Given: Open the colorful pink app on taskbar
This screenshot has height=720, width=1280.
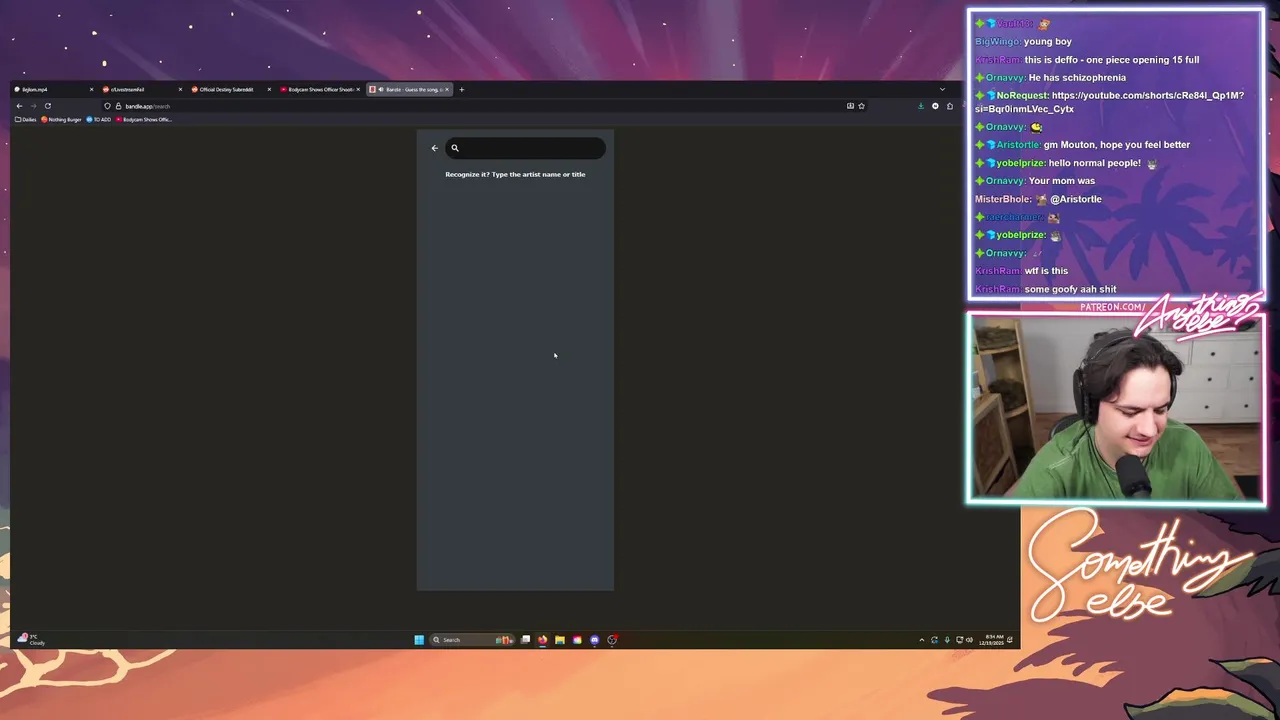Looking at the screenshot, I should (x=577, y=640).
